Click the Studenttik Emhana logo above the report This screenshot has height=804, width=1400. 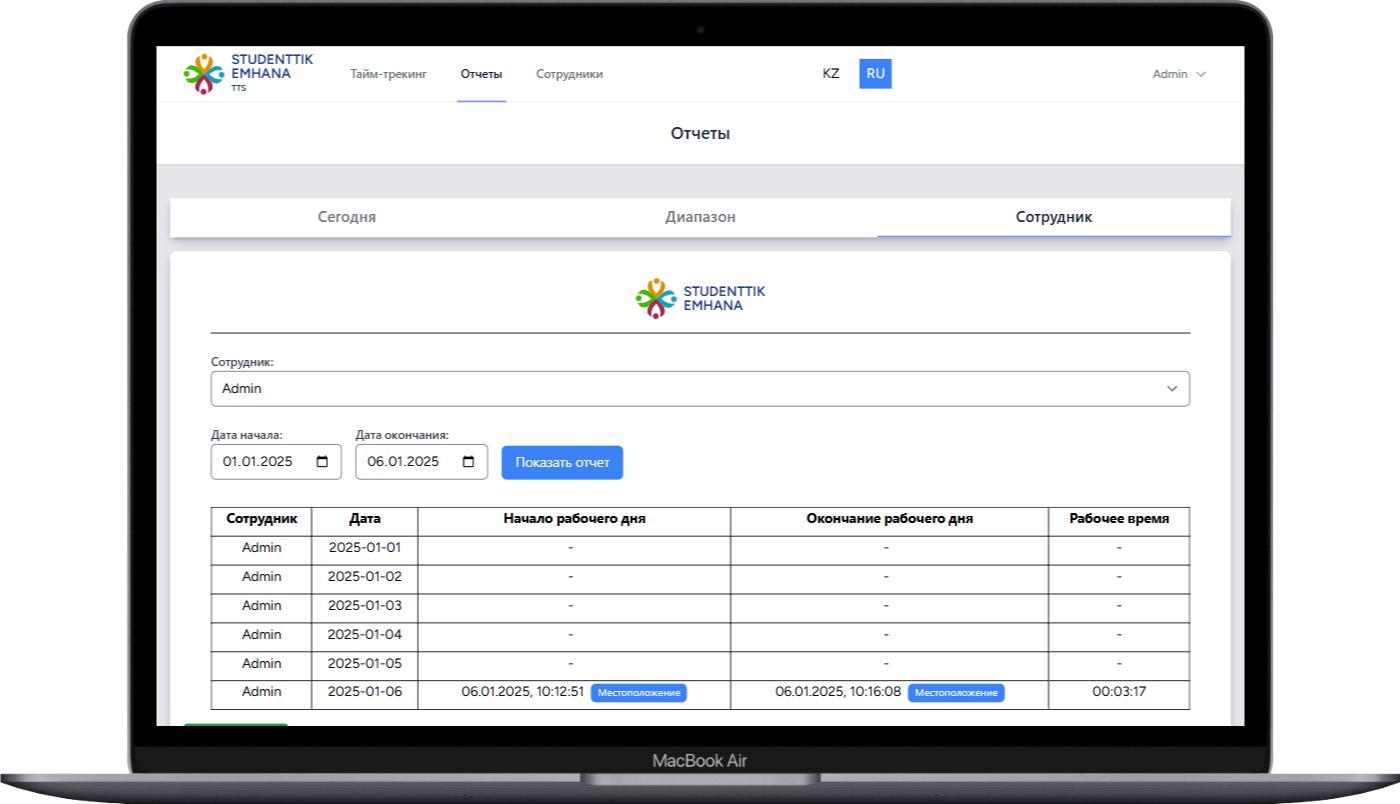pyautogui.click(x=700, y=296)
